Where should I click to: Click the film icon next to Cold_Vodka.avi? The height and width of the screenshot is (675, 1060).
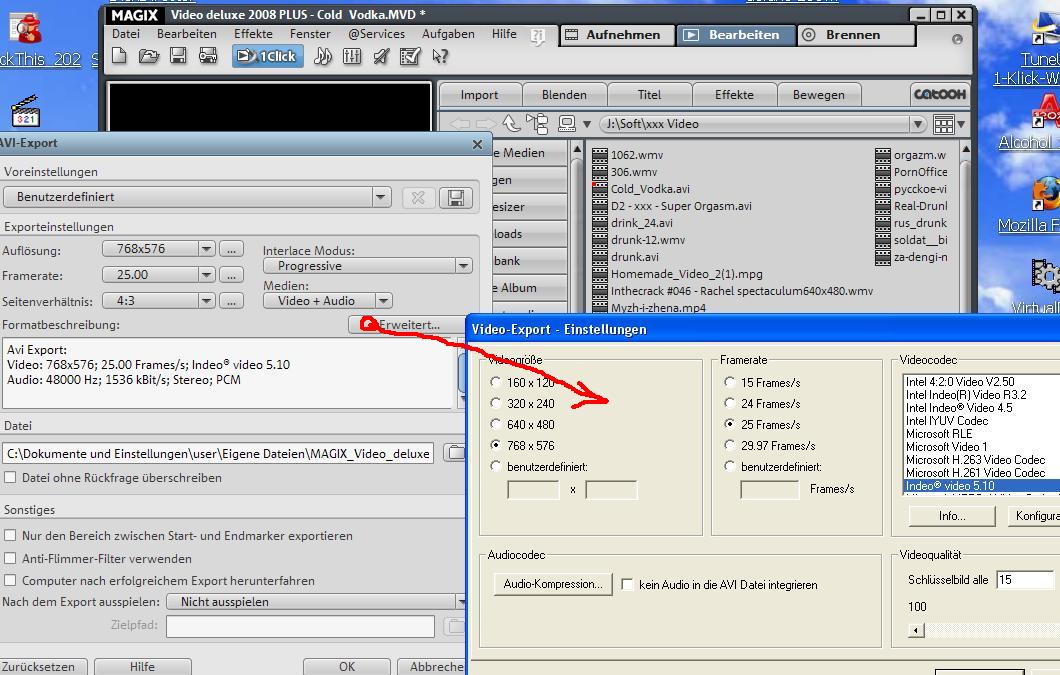tap(600, 189)
